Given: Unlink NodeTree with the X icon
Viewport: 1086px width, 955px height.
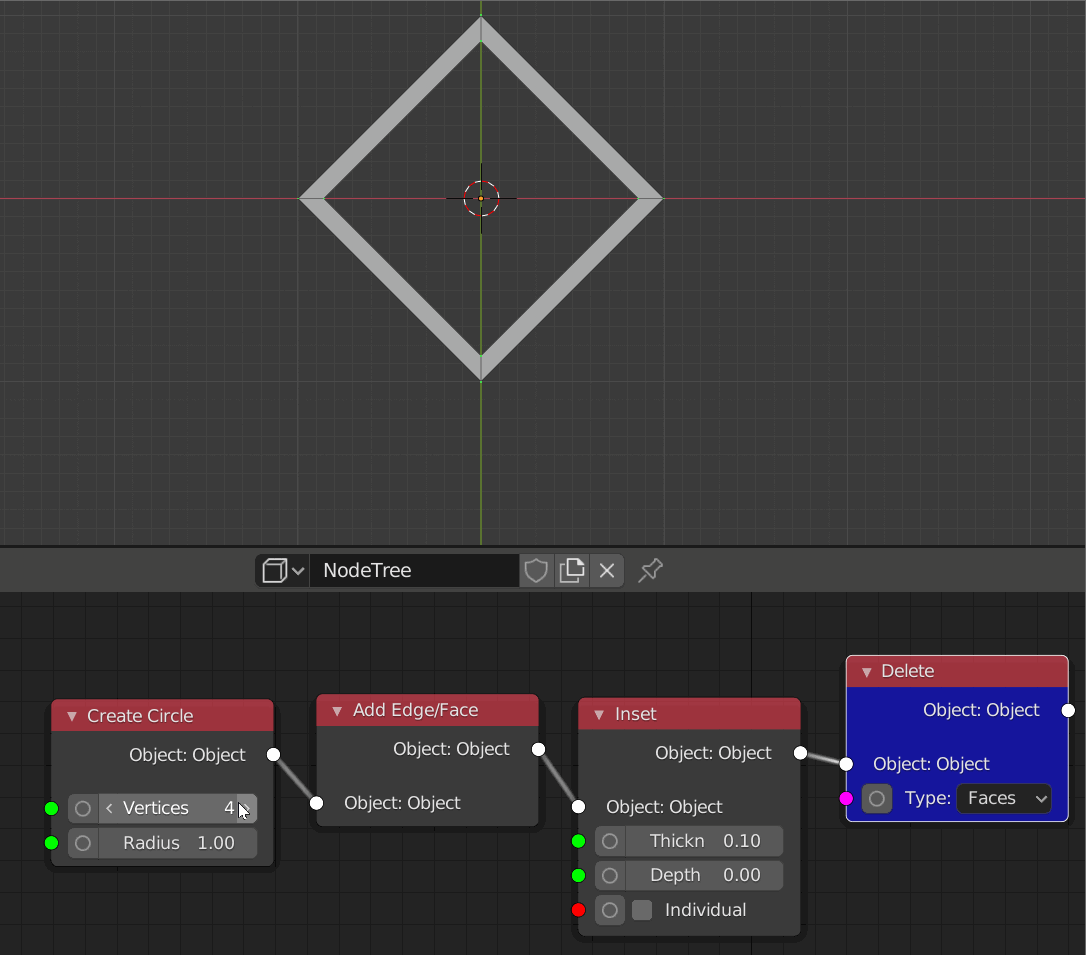Looking at the screenshot, I should (x=606, y=570).
